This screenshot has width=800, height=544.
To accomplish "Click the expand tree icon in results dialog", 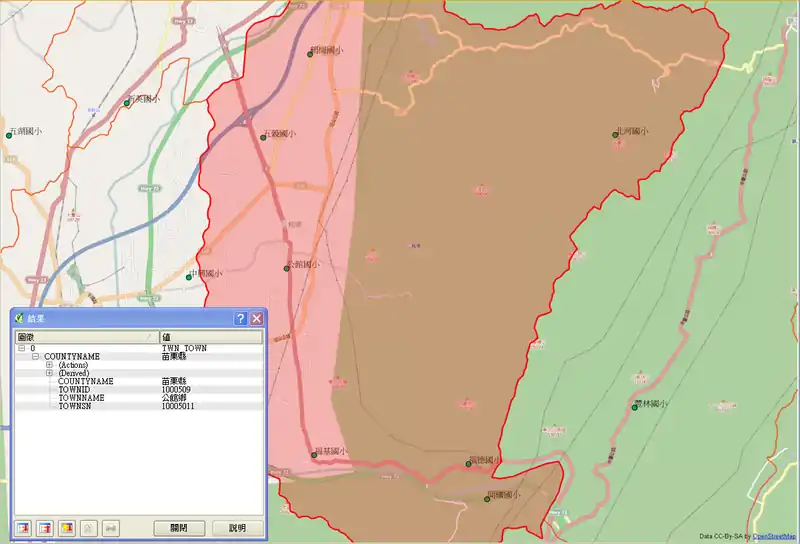I will pos(23,527).
